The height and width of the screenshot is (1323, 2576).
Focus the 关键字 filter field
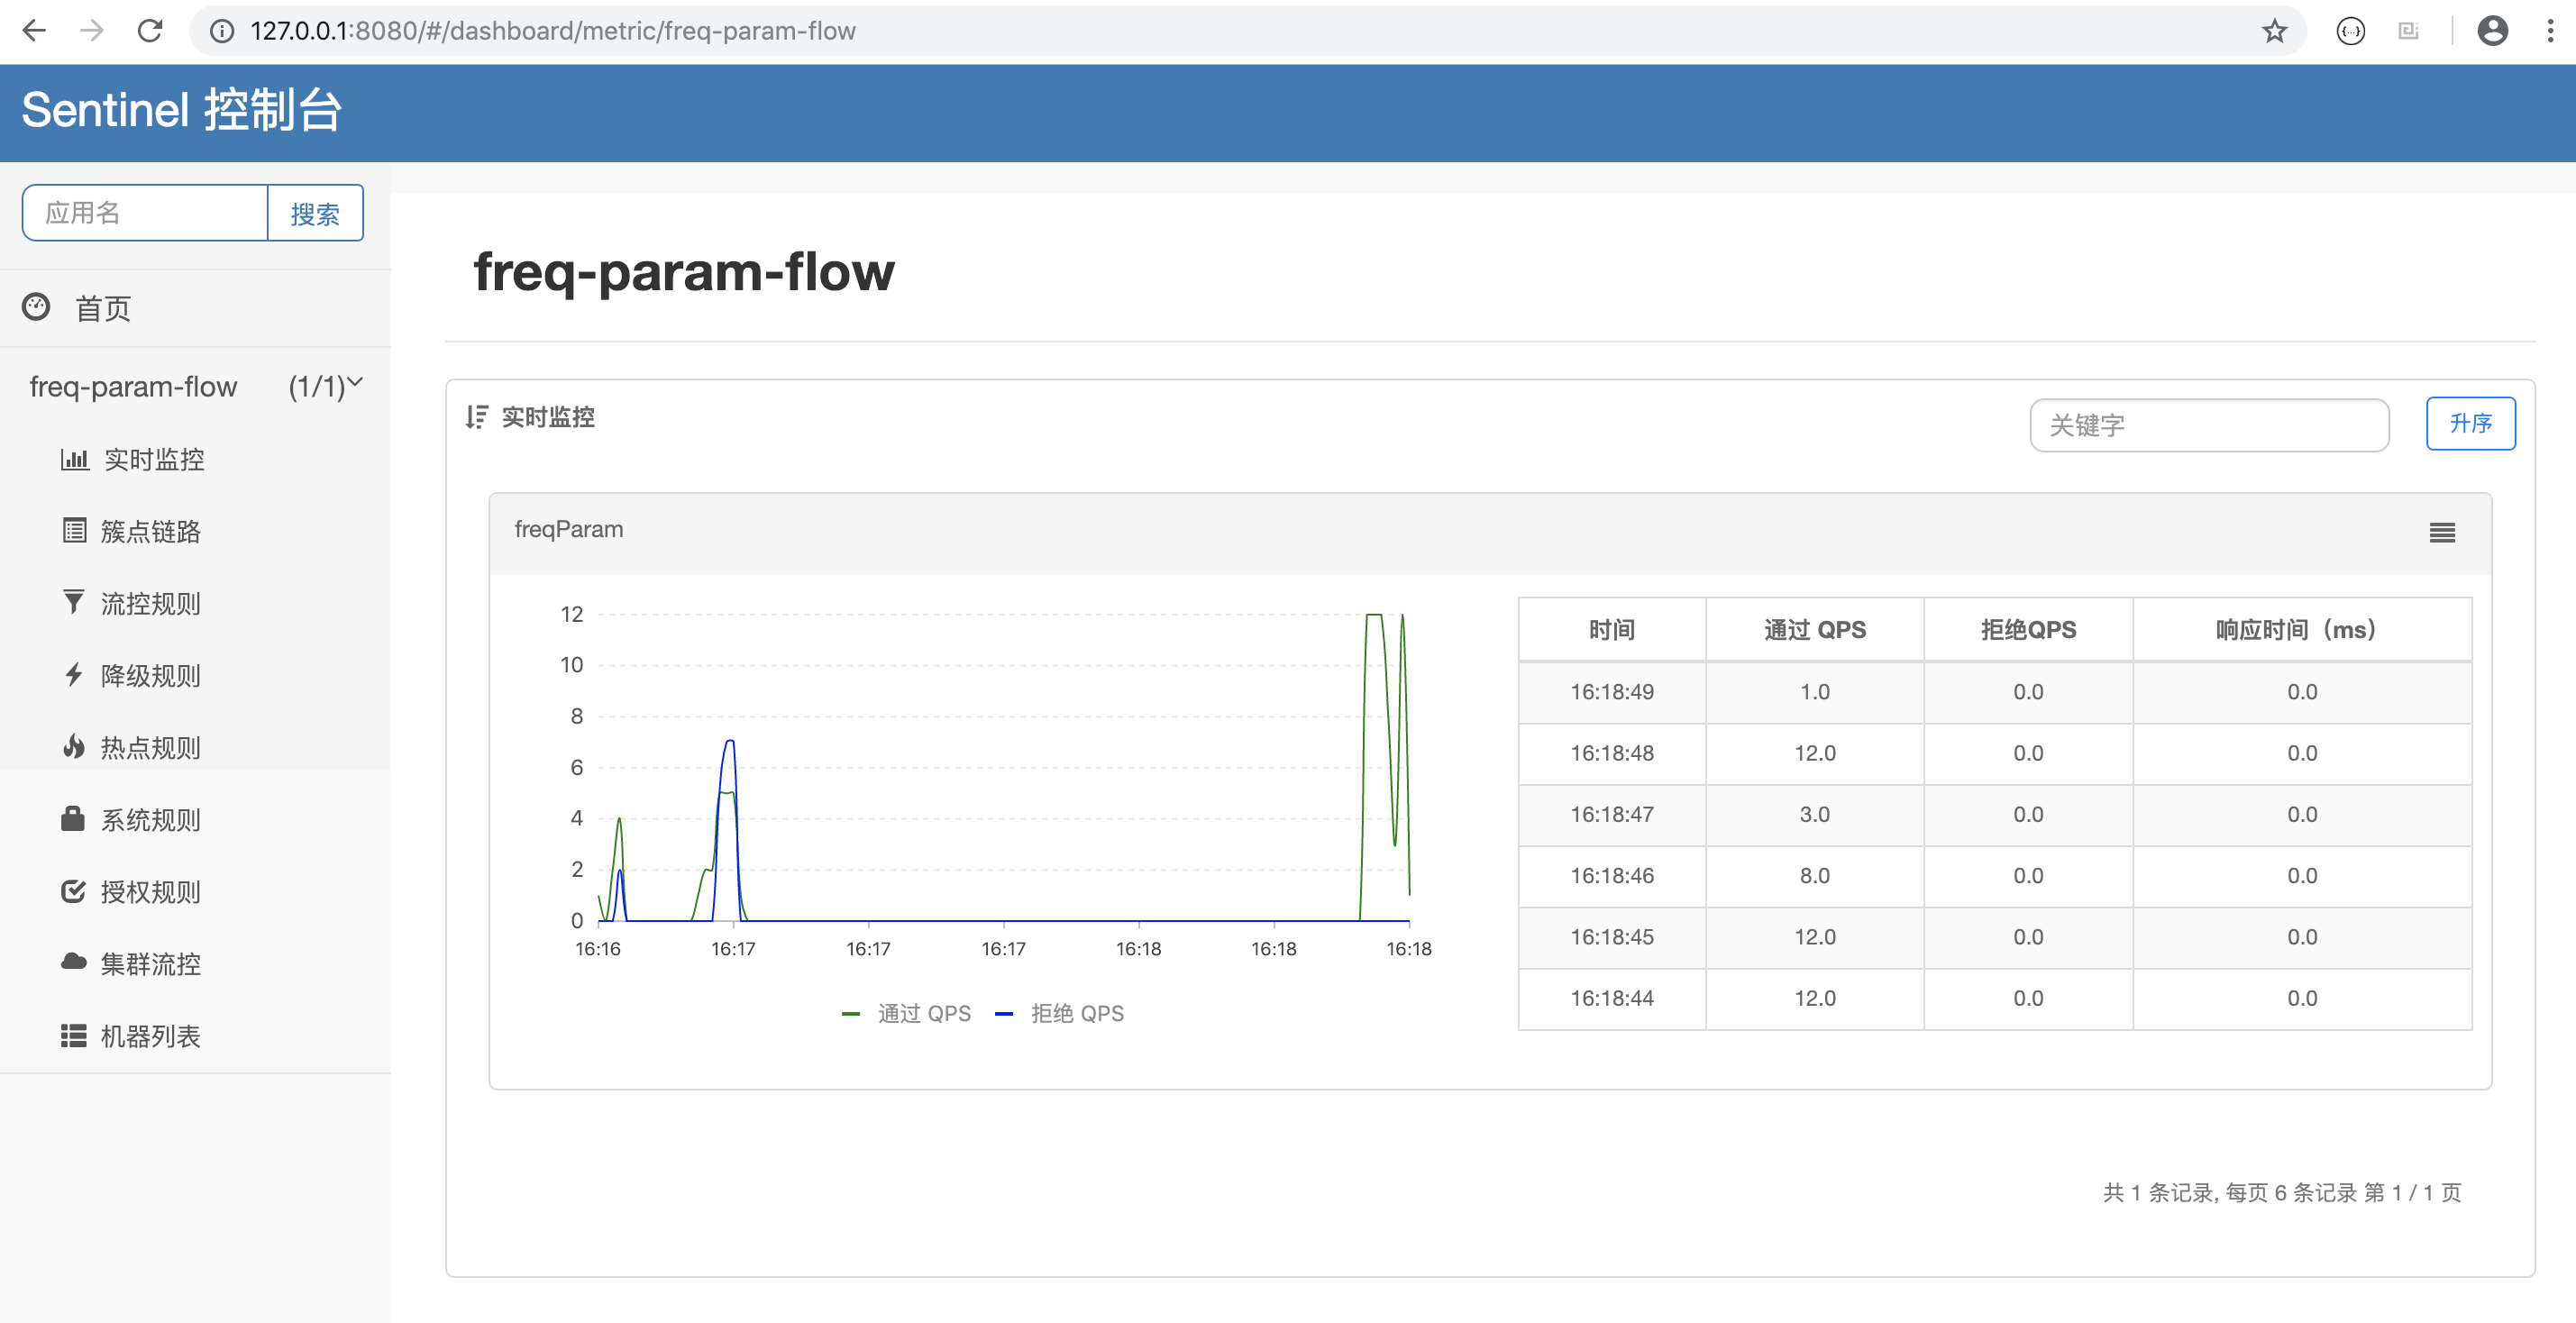[2209, 426]
